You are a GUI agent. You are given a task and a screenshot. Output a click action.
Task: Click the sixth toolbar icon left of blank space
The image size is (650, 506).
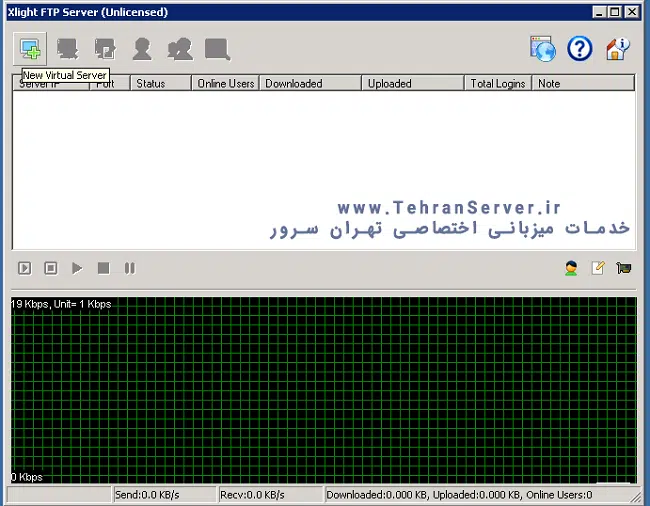(x=217, y=48)
